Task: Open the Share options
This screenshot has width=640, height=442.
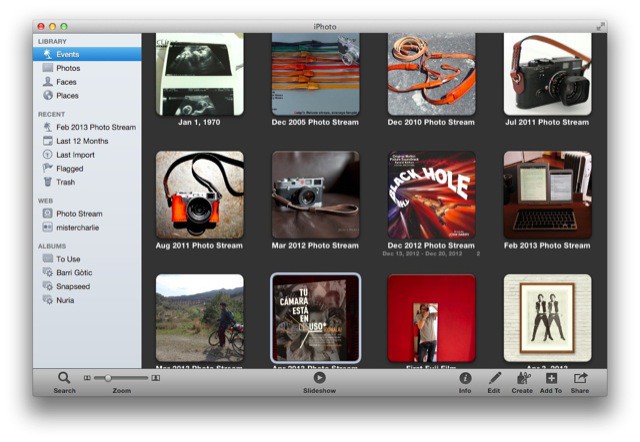Action: 580,378
